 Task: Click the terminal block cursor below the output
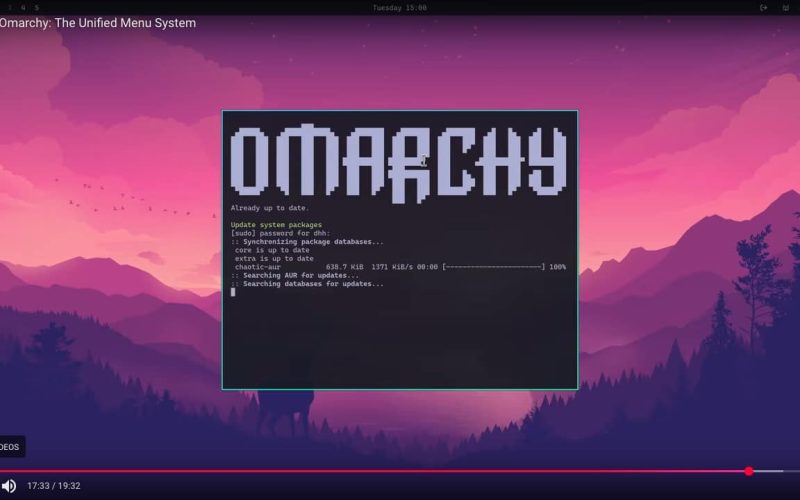pyautogui.click(x=233, y=292)
